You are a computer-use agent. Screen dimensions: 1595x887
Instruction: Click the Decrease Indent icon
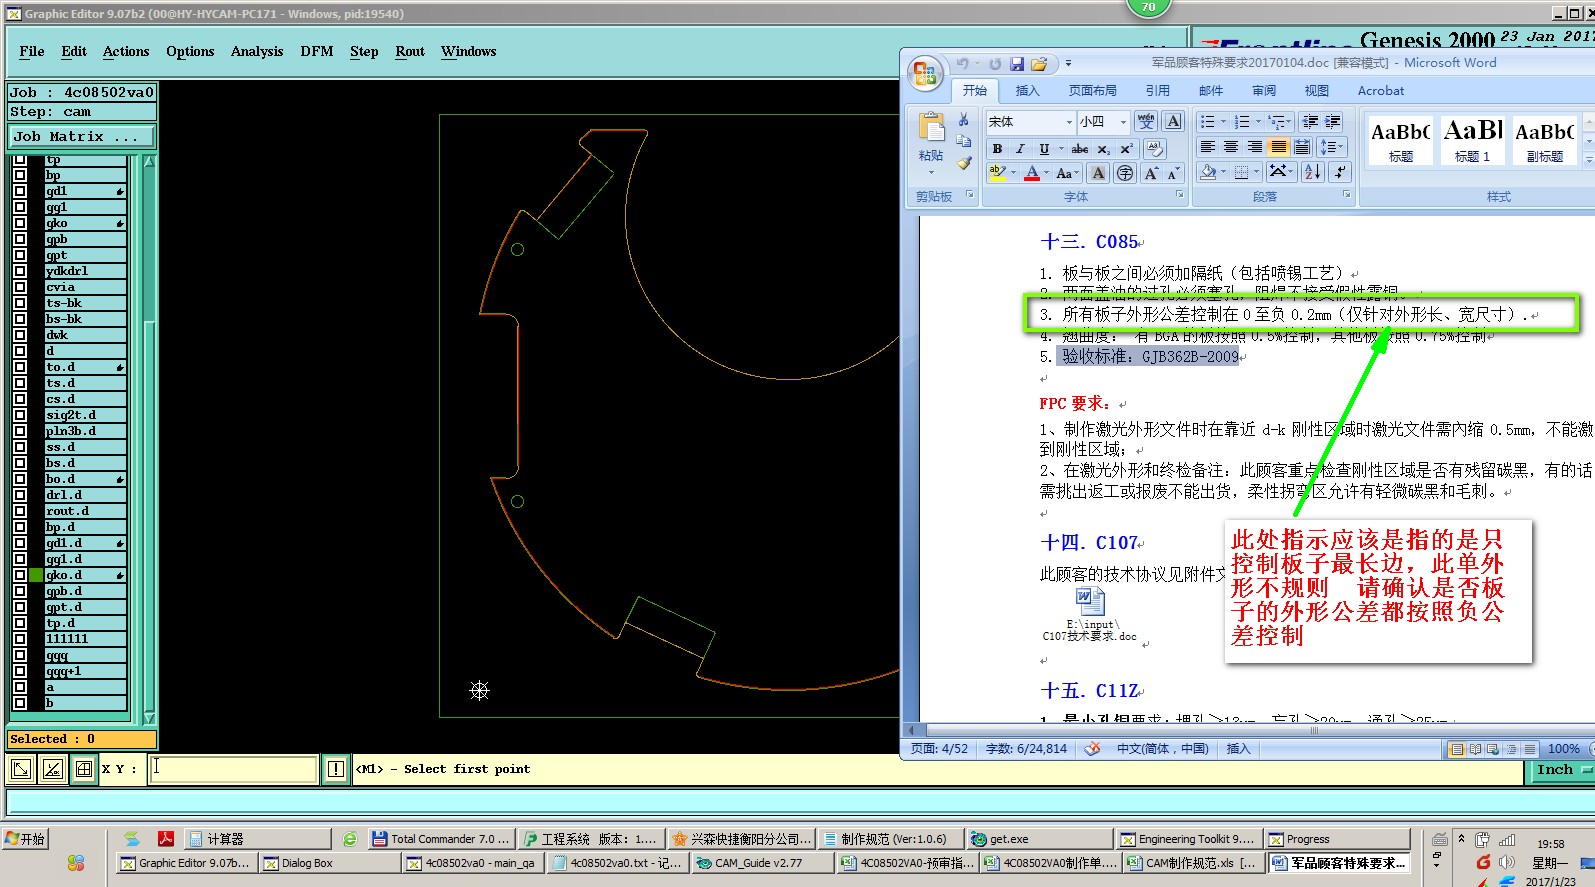[1310, 121]
